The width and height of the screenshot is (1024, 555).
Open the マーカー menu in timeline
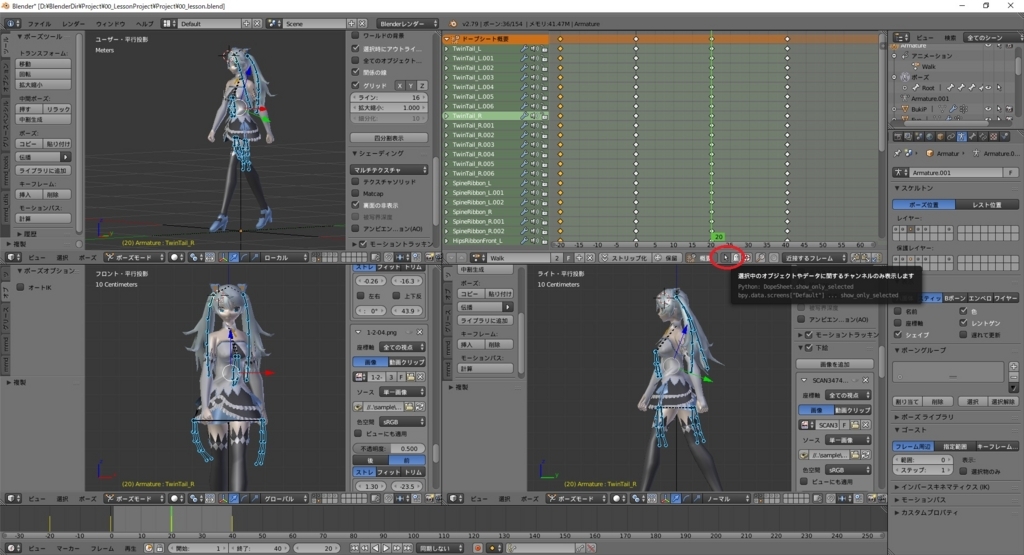point(67,548)
